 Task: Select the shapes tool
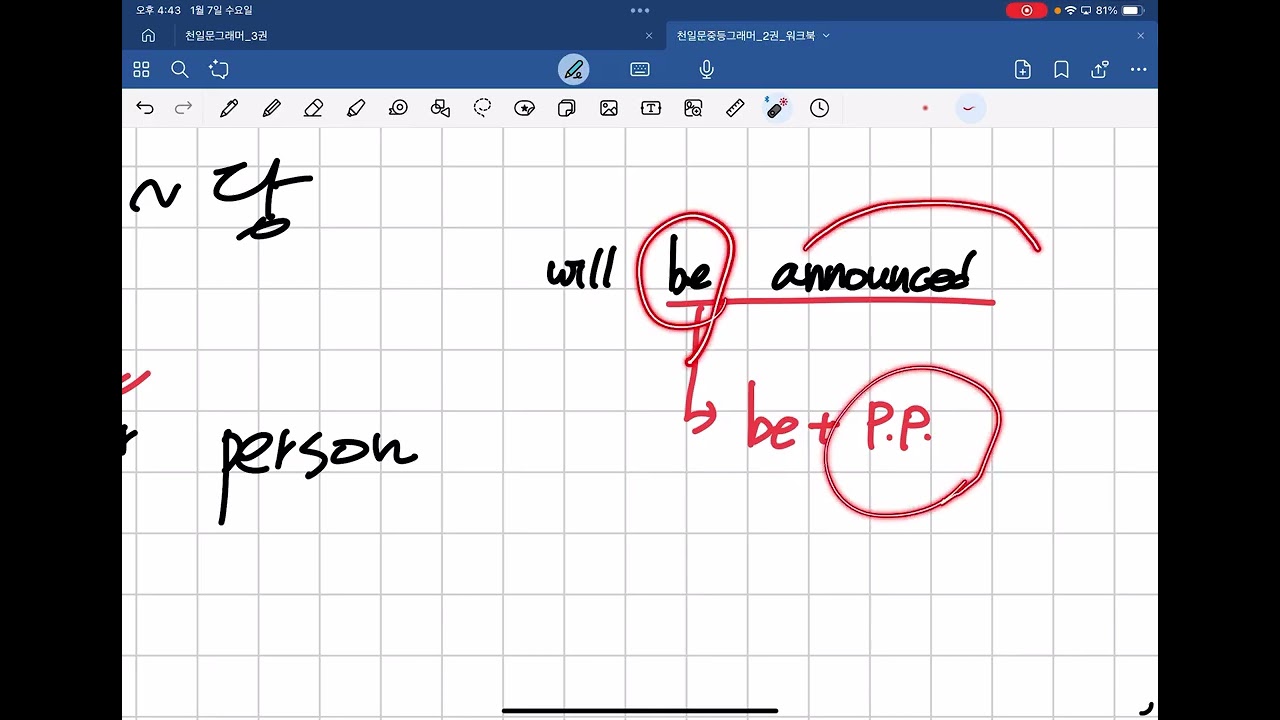[x=440, y=108]
